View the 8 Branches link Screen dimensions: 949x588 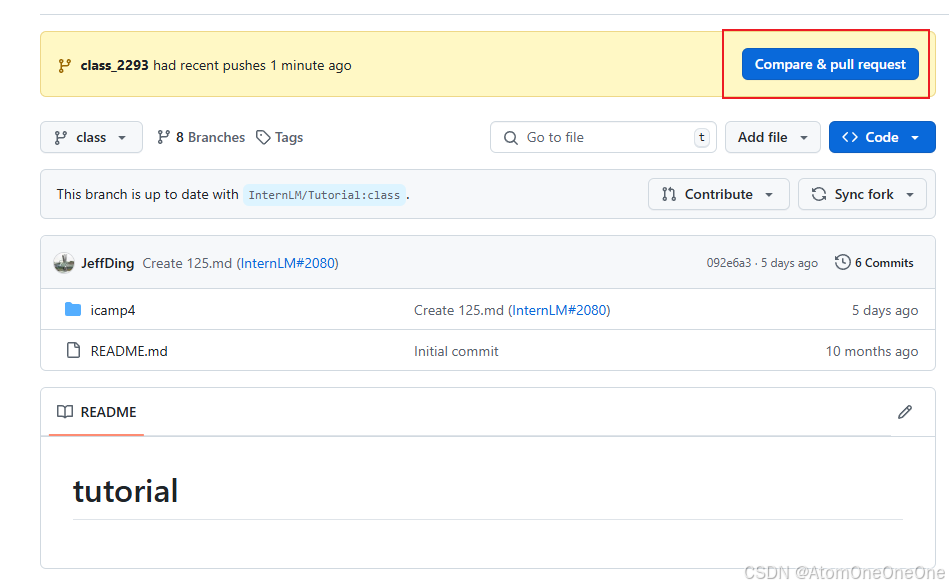(x=201, y=137)
